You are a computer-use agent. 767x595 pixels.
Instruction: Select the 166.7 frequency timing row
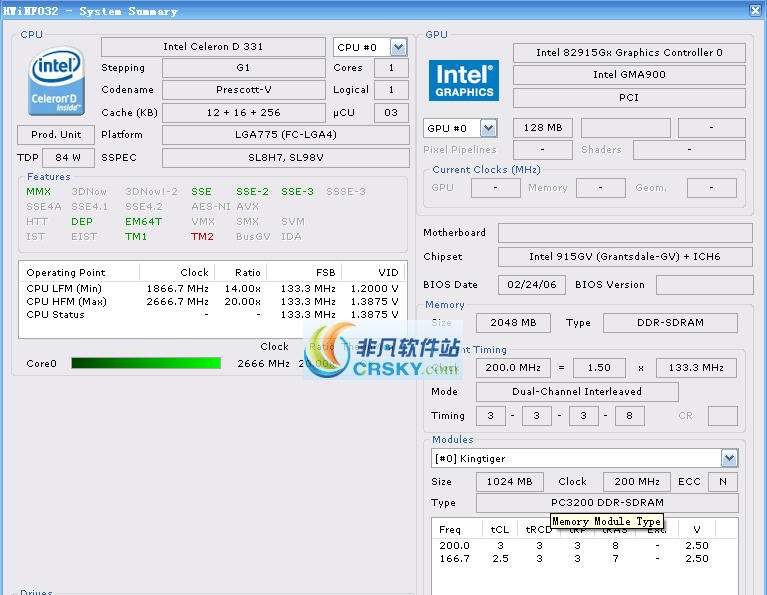click(x=586, y=558)
